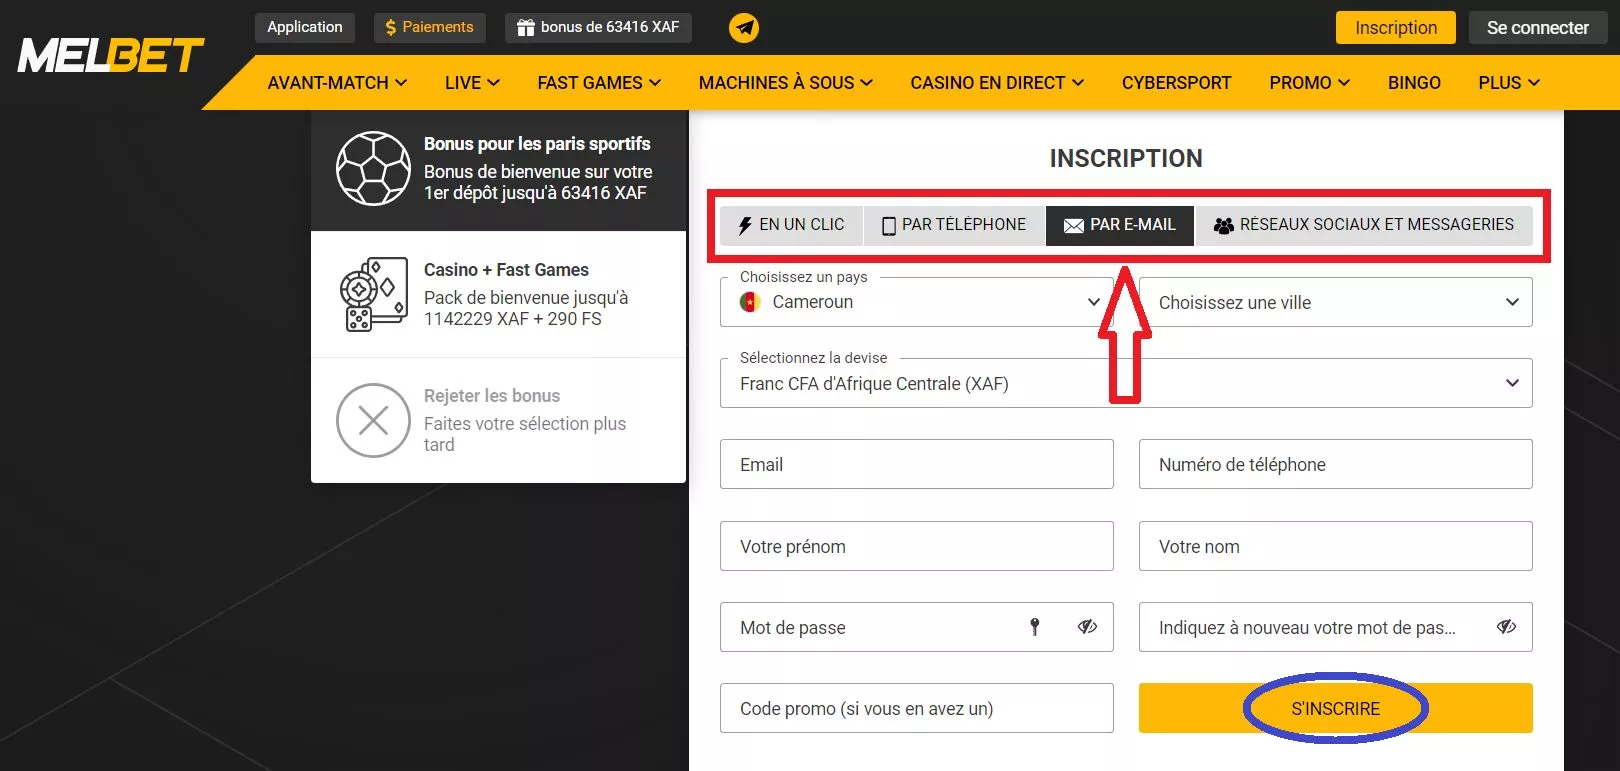Click the envelope icon on Par e-mail tab
This screenshot has width=1620, height=771.
click(1074, 226)
